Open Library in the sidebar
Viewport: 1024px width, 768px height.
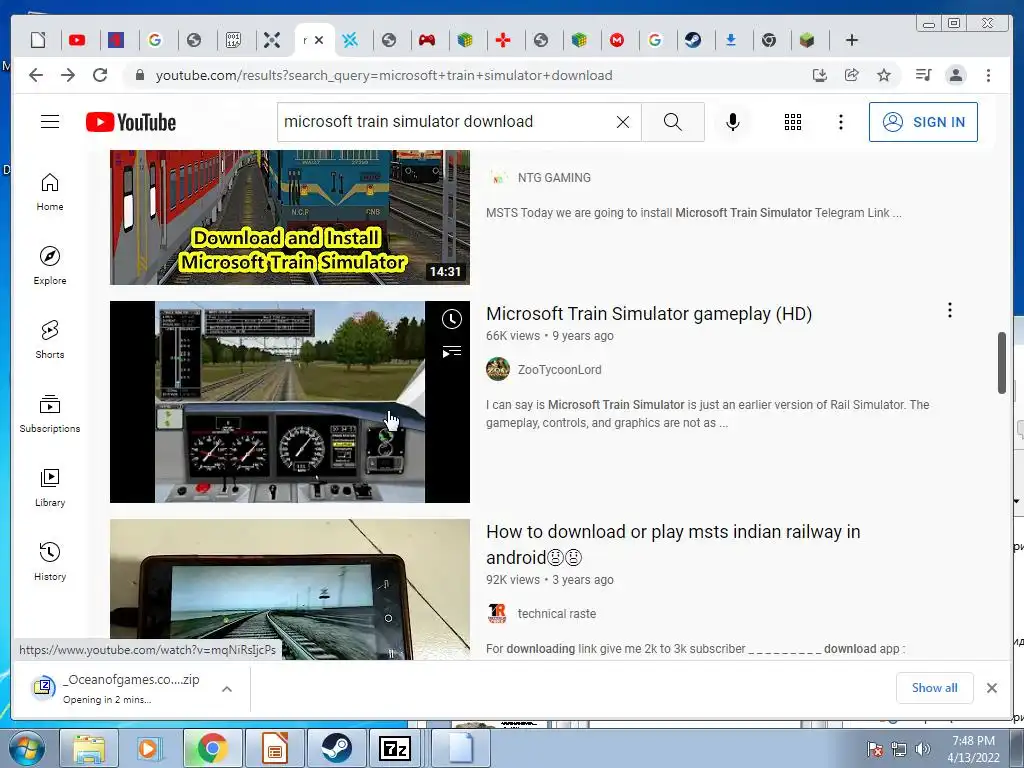click(x=50, y=488)
